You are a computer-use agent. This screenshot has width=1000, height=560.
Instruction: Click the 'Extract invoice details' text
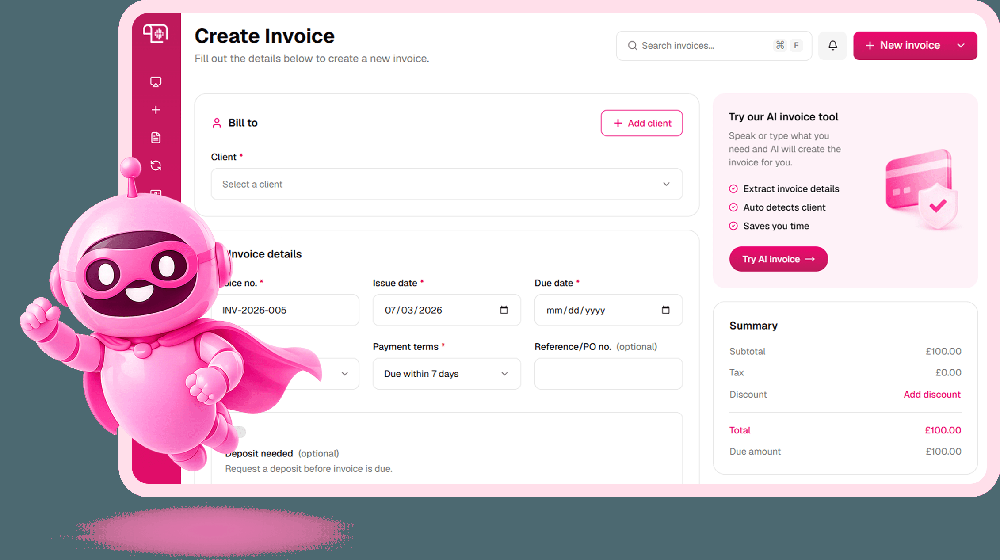tap(791, 189)
